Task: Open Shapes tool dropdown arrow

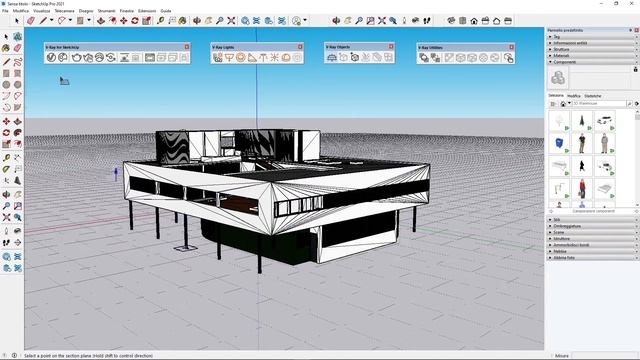Action: 89,20
